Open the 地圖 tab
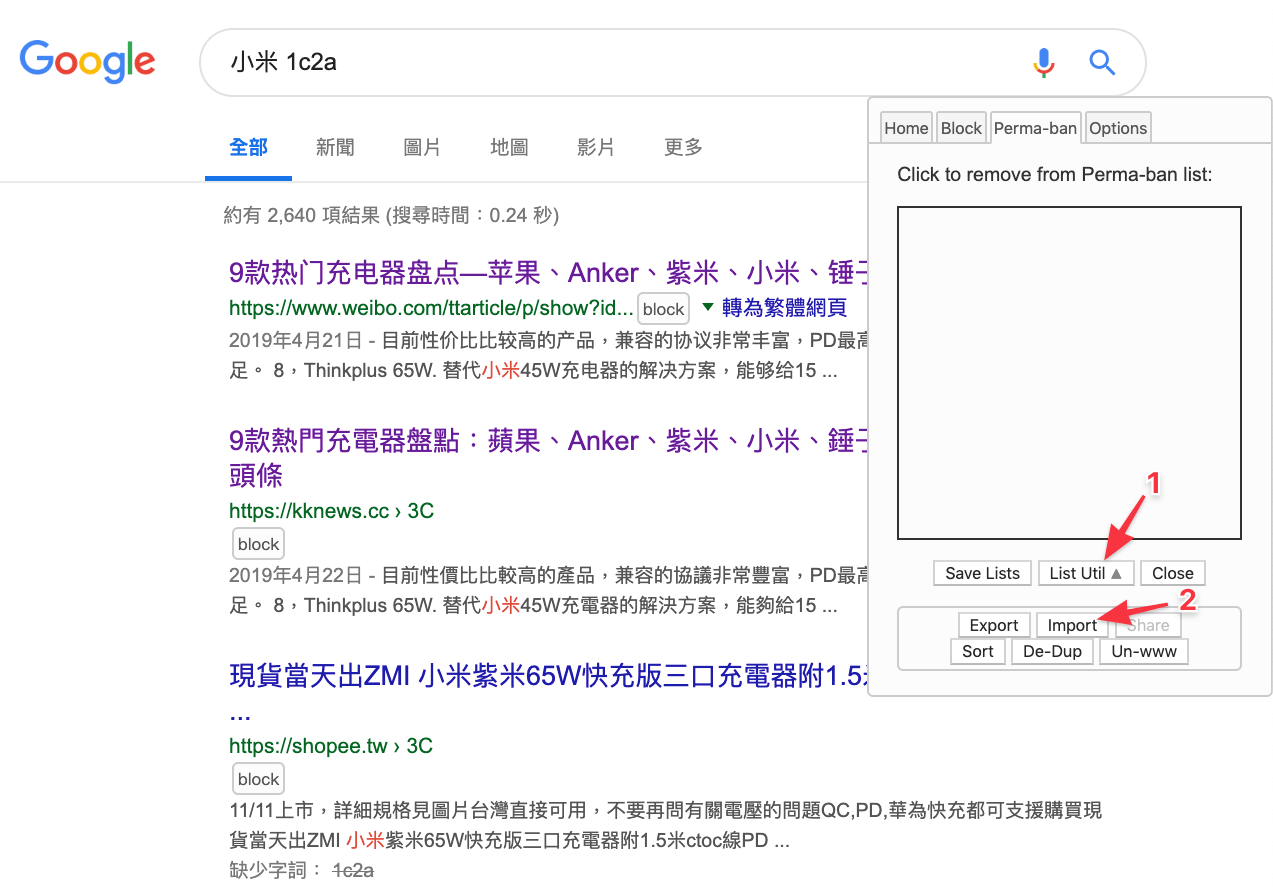The height and width of the screenshot is (887, 1273). [x=509, y=147]
